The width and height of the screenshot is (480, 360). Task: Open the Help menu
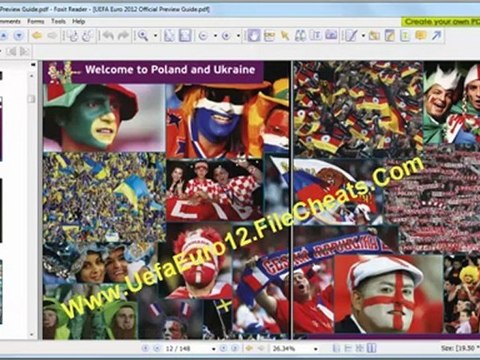(x=79, y=21)
